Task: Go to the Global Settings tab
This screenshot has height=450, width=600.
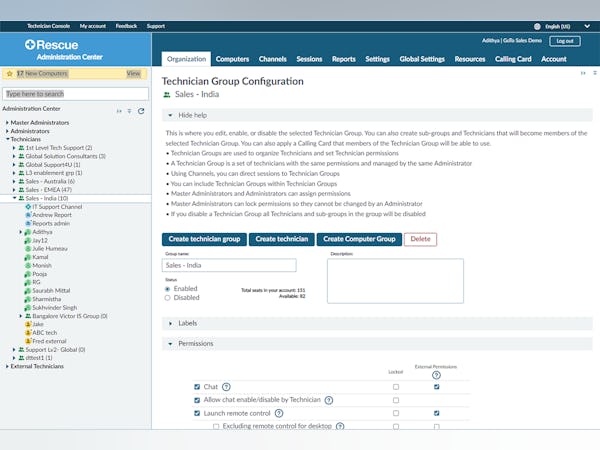Action: point(422,59)
